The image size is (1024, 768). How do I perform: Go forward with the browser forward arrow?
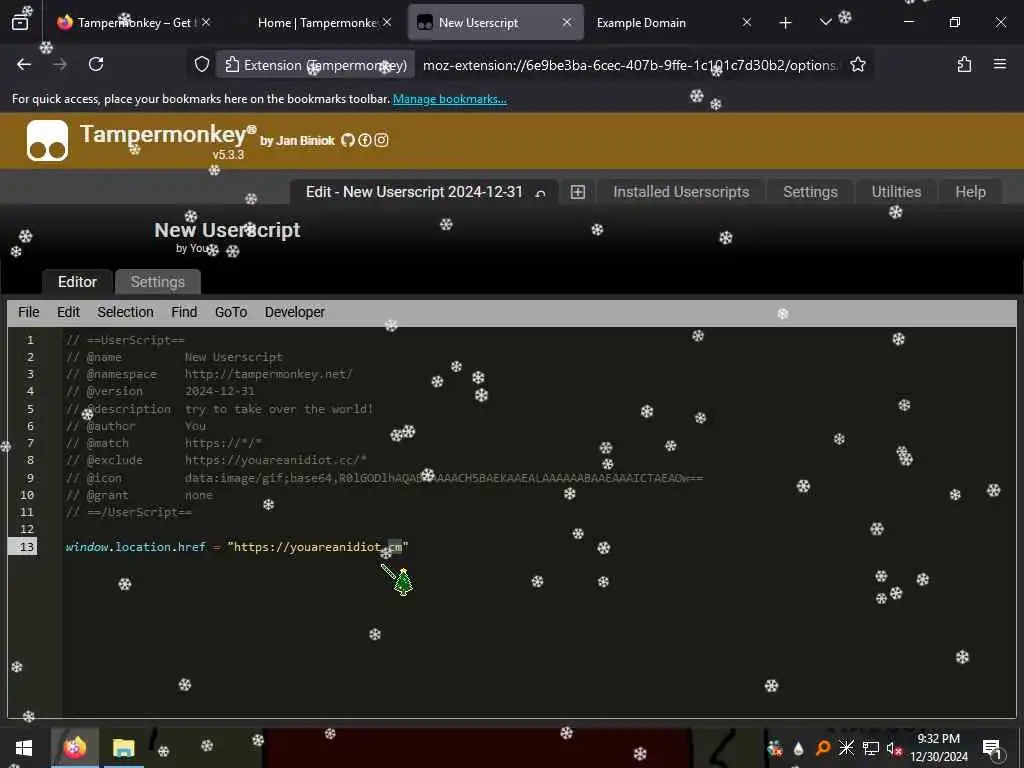[x=59, y=64]
